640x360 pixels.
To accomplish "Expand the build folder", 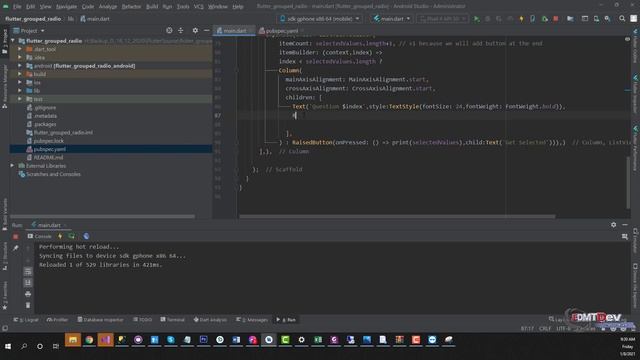I will [x=20, y=74].
